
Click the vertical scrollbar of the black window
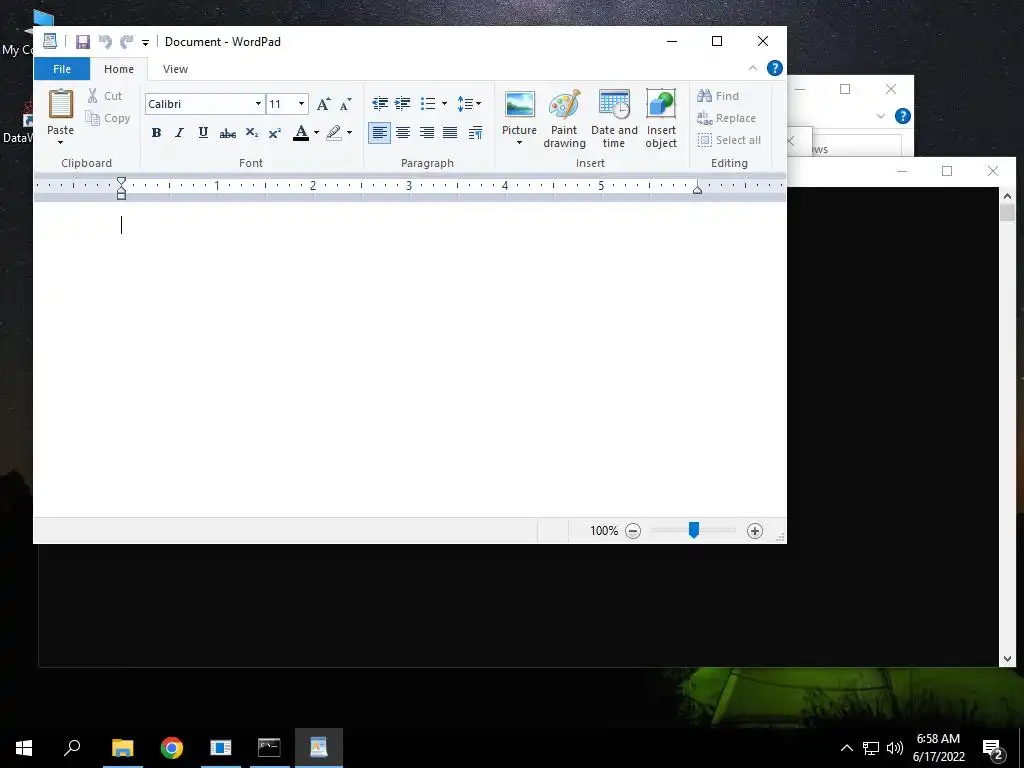[1007, 427]
